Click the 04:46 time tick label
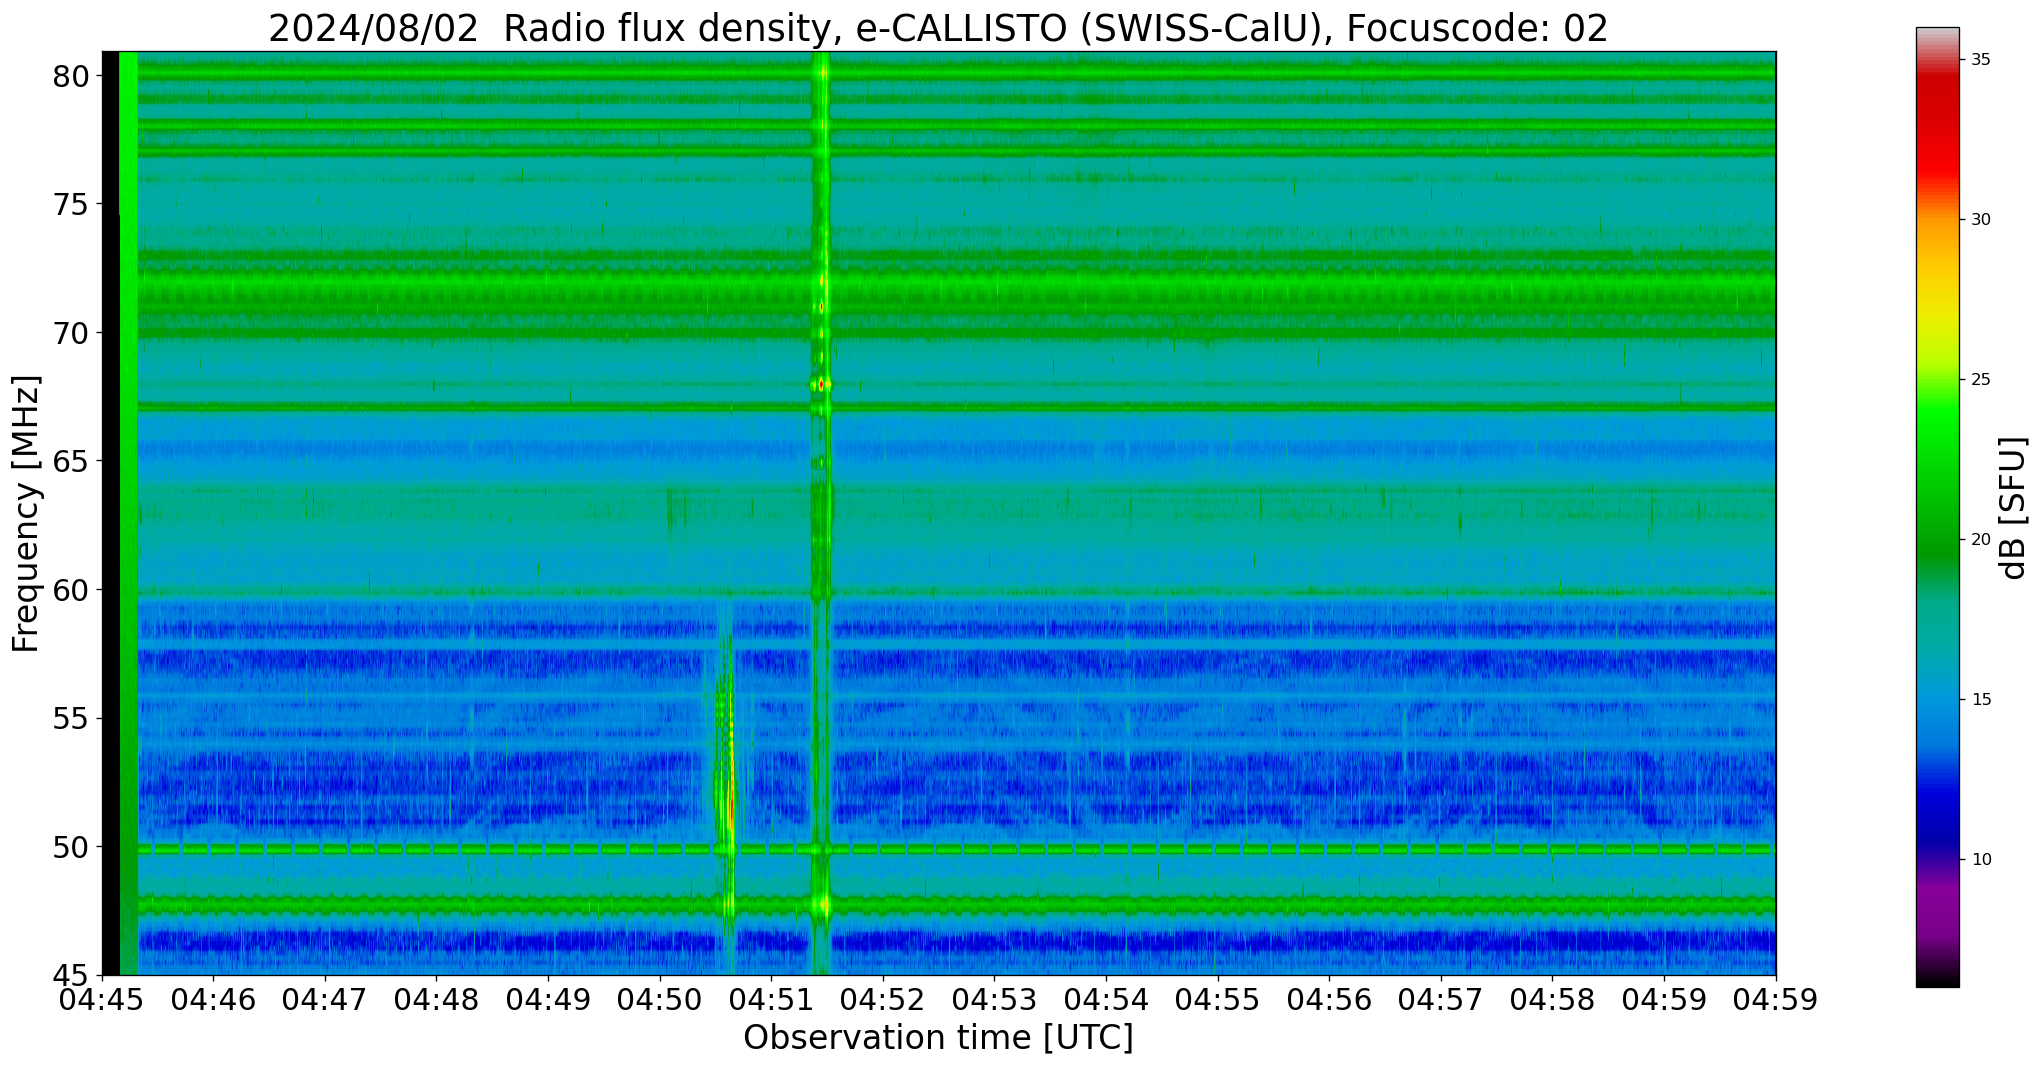 pos(214,1000)
